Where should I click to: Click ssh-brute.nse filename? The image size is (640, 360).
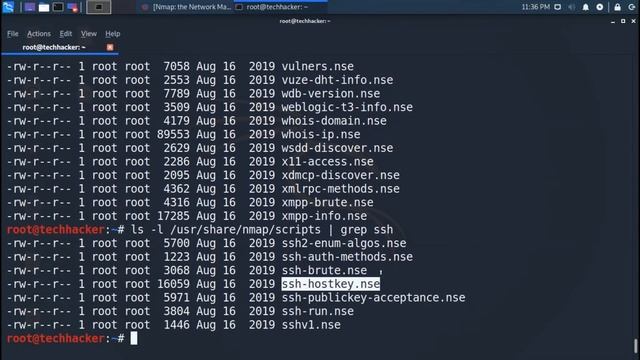click(324, 270)
